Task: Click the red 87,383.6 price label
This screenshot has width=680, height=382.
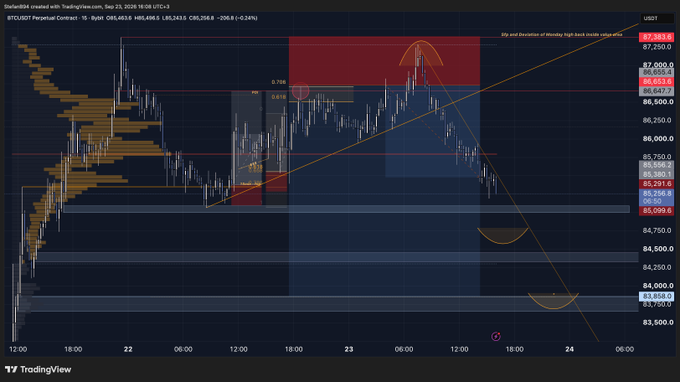Action: (x=657, y=37)
